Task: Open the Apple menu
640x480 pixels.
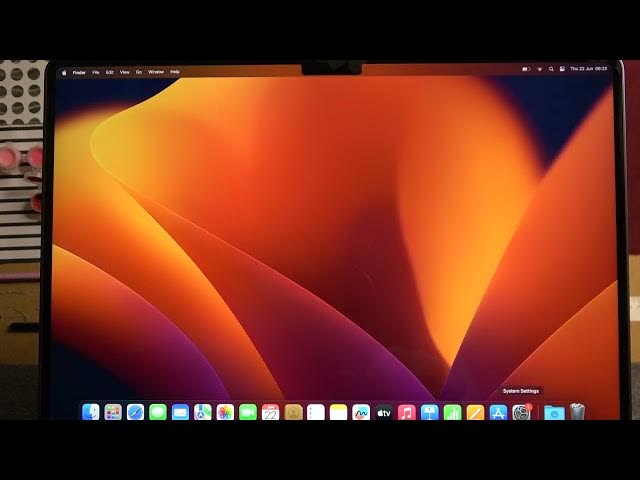Action: 64,72
